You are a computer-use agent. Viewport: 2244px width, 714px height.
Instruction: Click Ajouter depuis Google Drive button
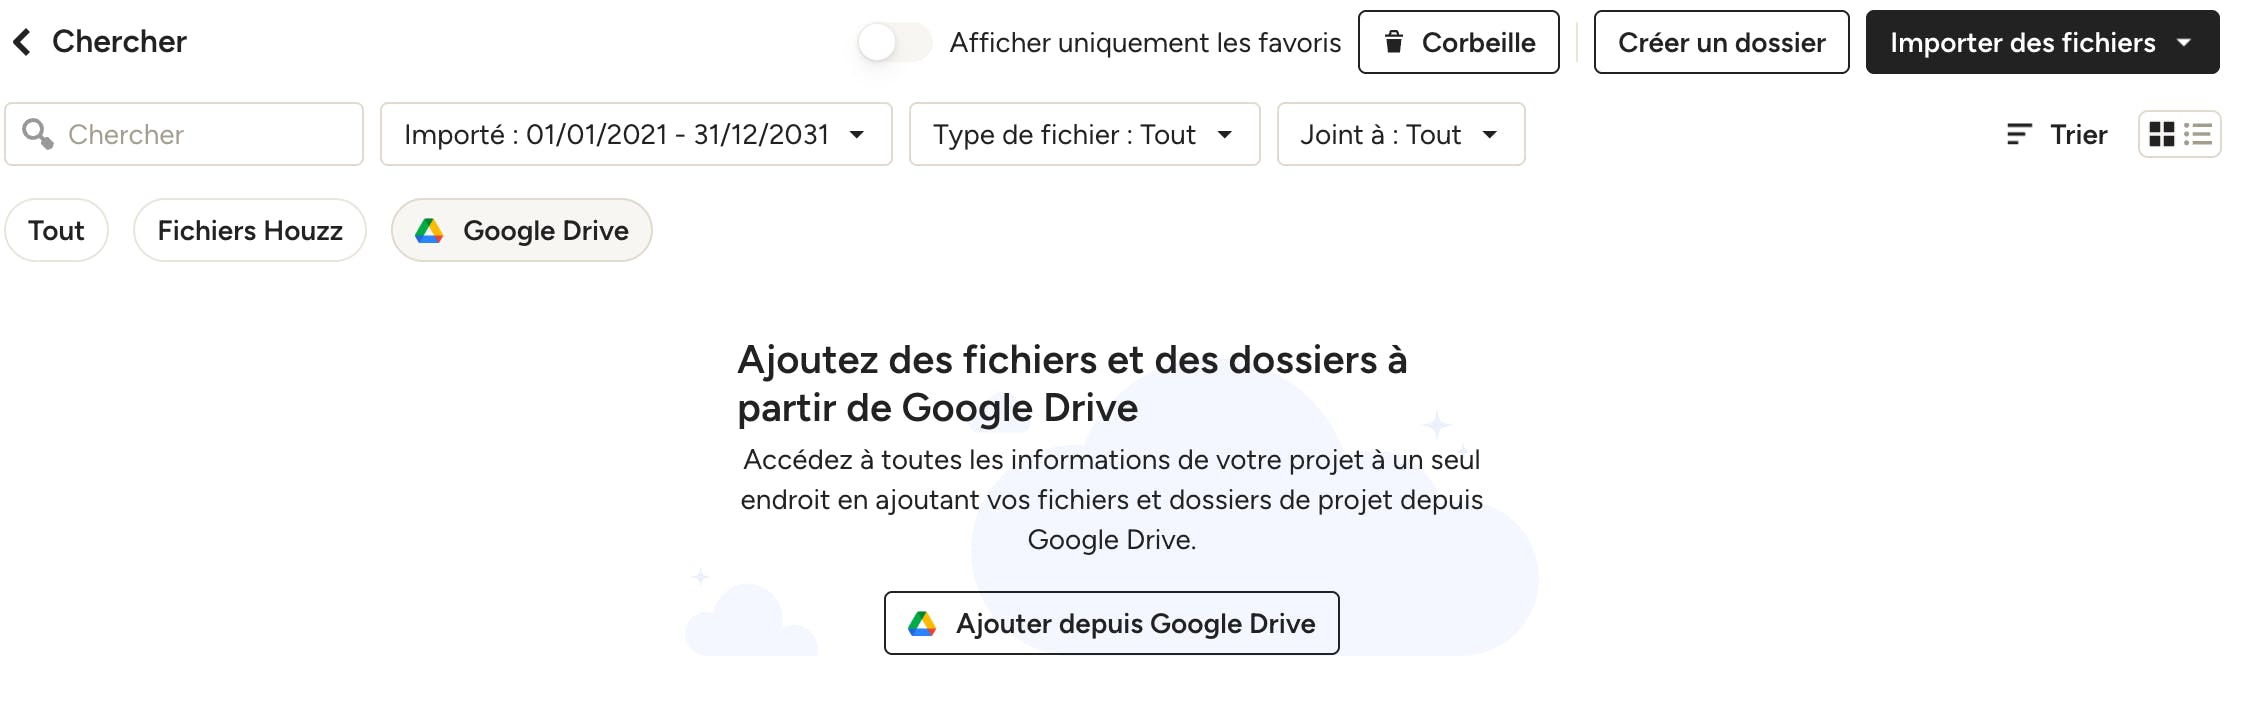1112,623
